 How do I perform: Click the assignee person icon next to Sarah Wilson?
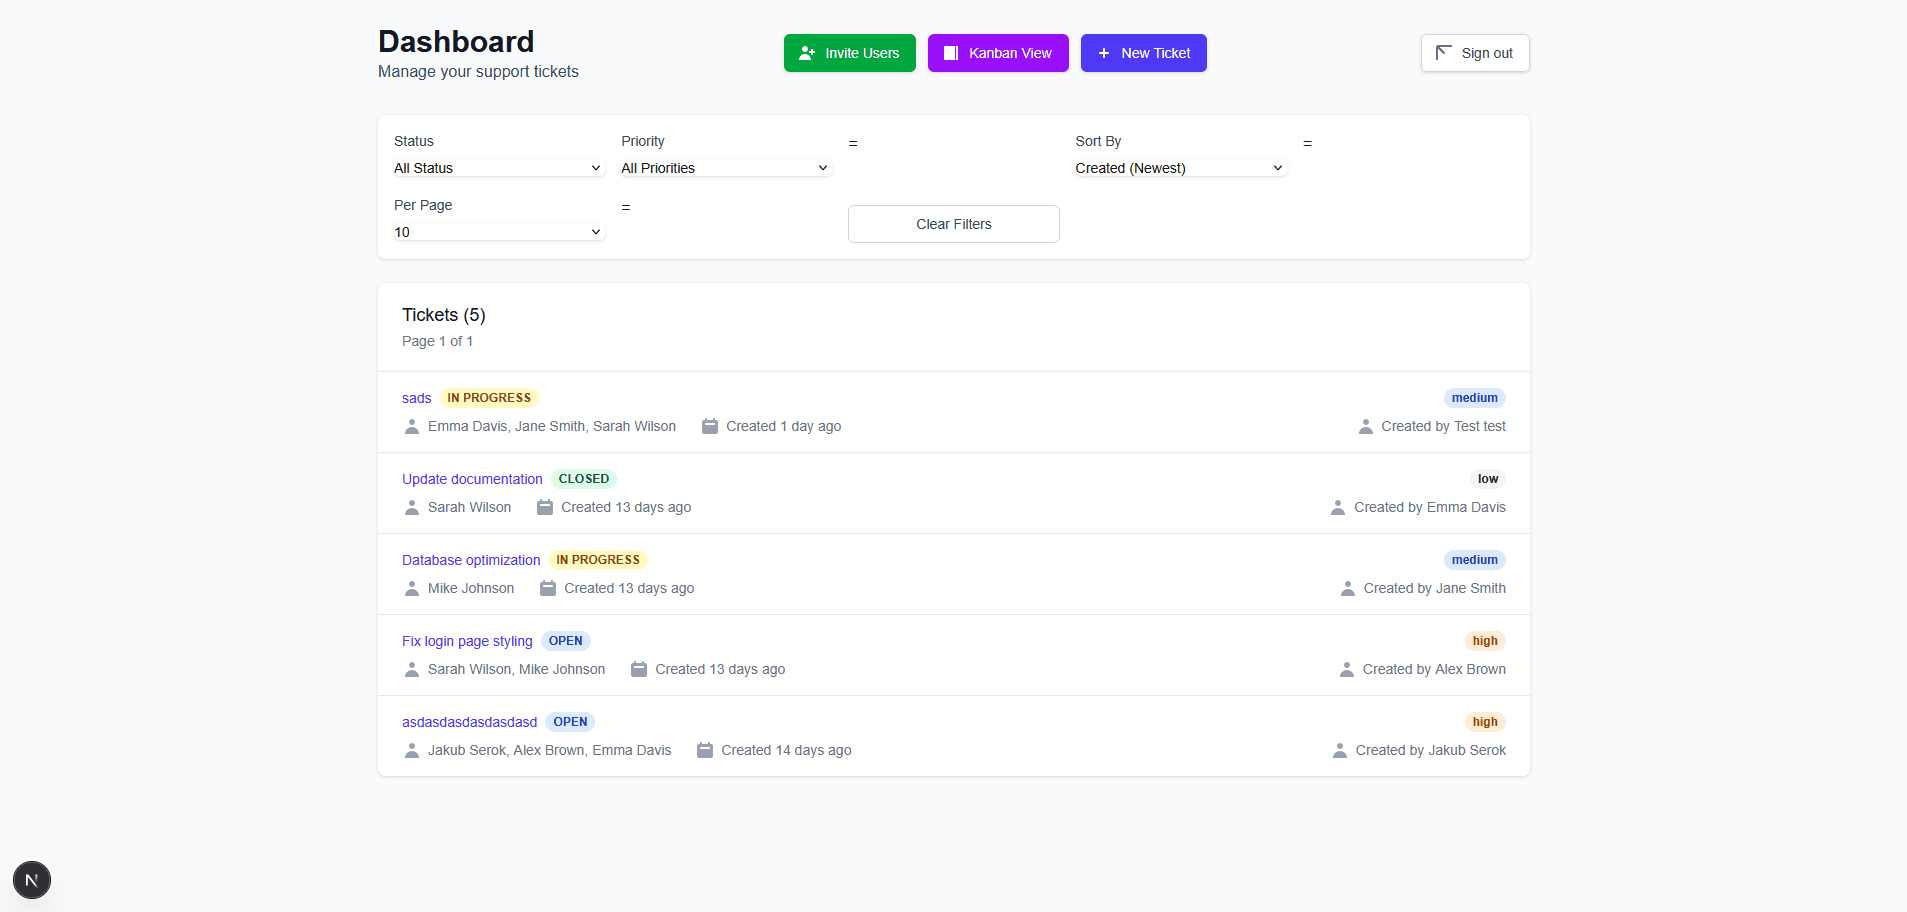pyautogui.click(x=411, y=507)
